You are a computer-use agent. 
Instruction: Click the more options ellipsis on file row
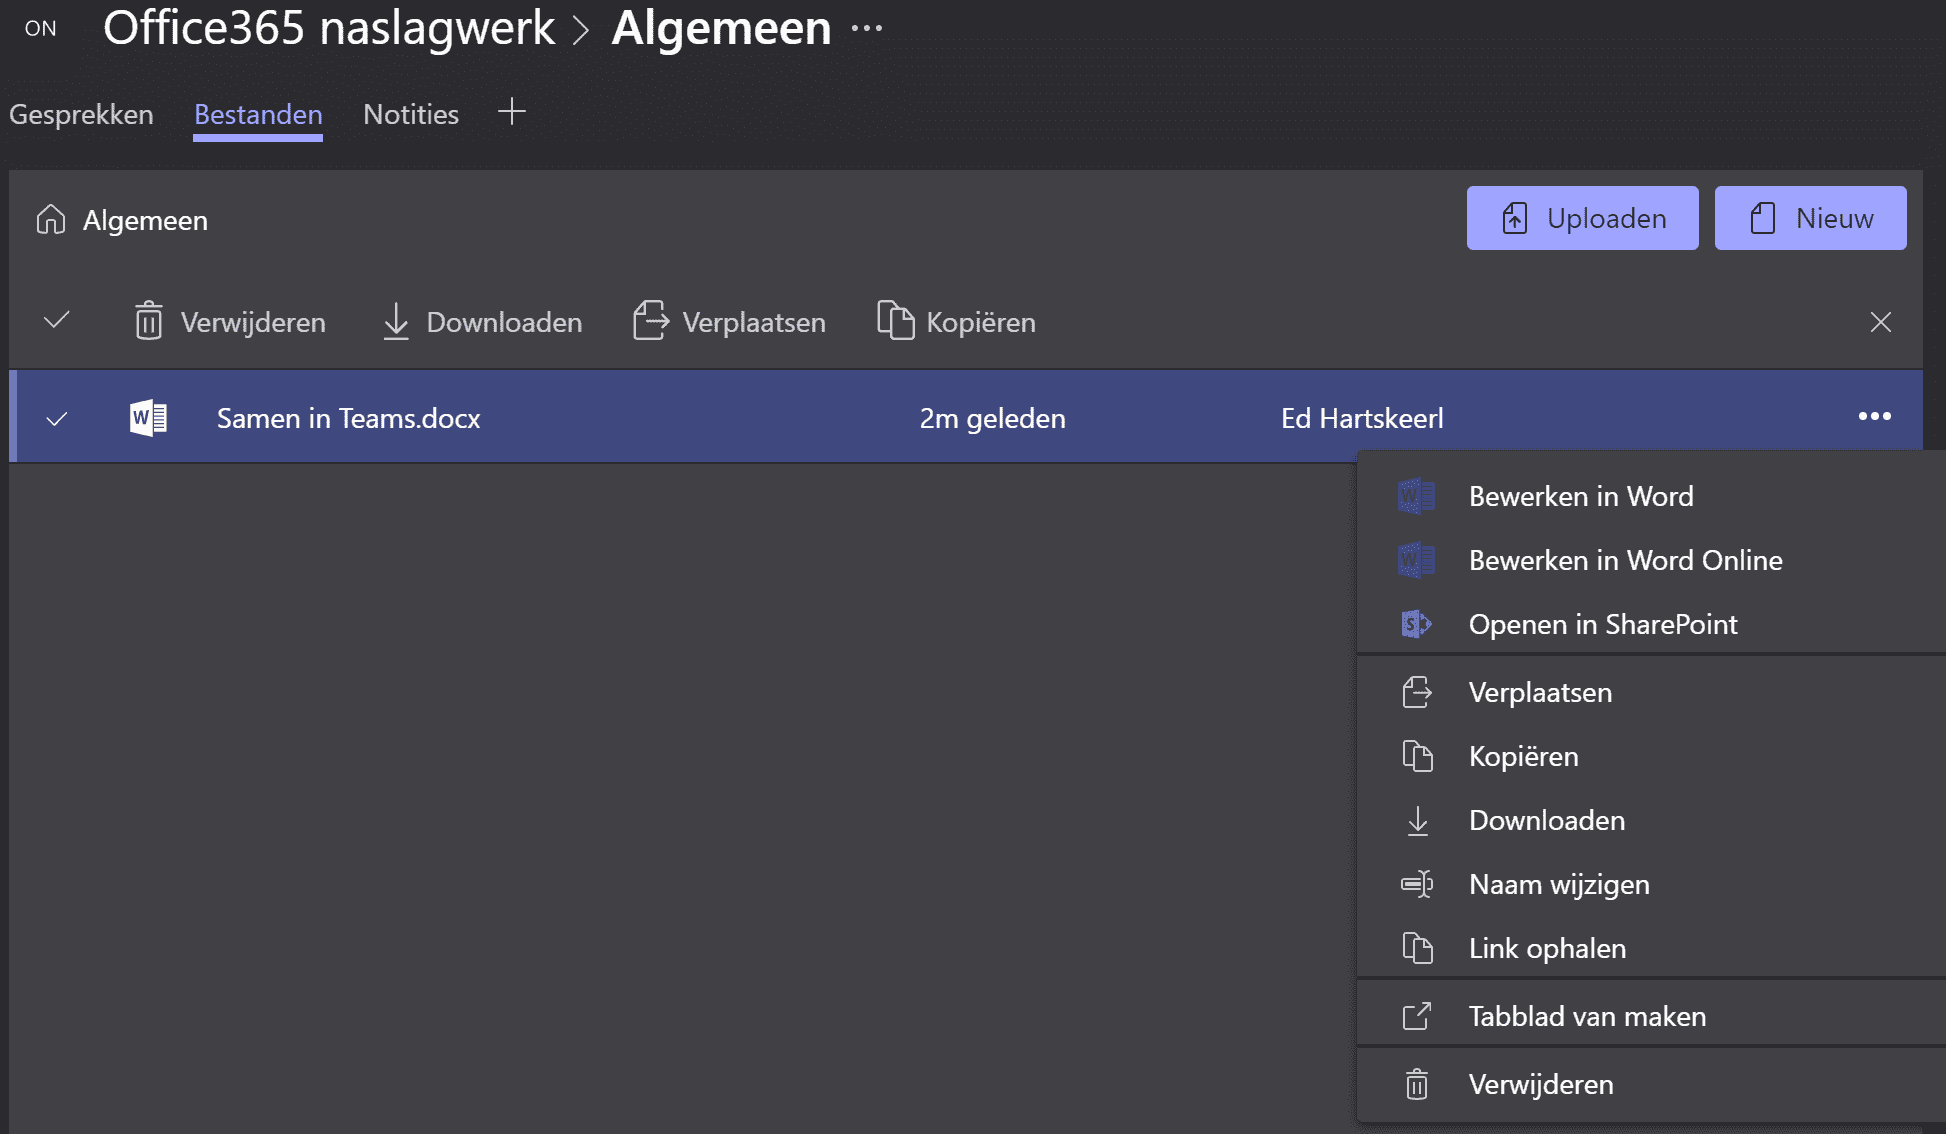point(1874,416)
